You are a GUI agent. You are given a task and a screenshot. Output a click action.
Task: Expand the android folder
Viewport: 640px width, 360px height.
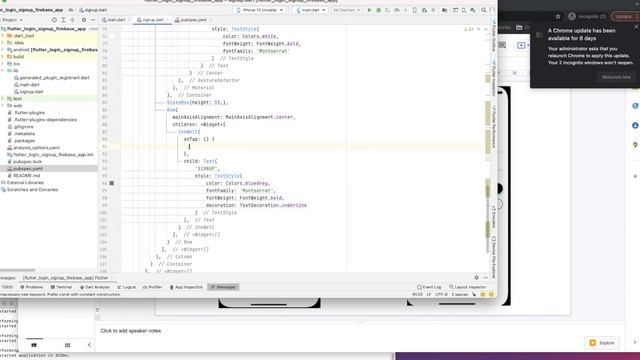click(x=2, y=50)
